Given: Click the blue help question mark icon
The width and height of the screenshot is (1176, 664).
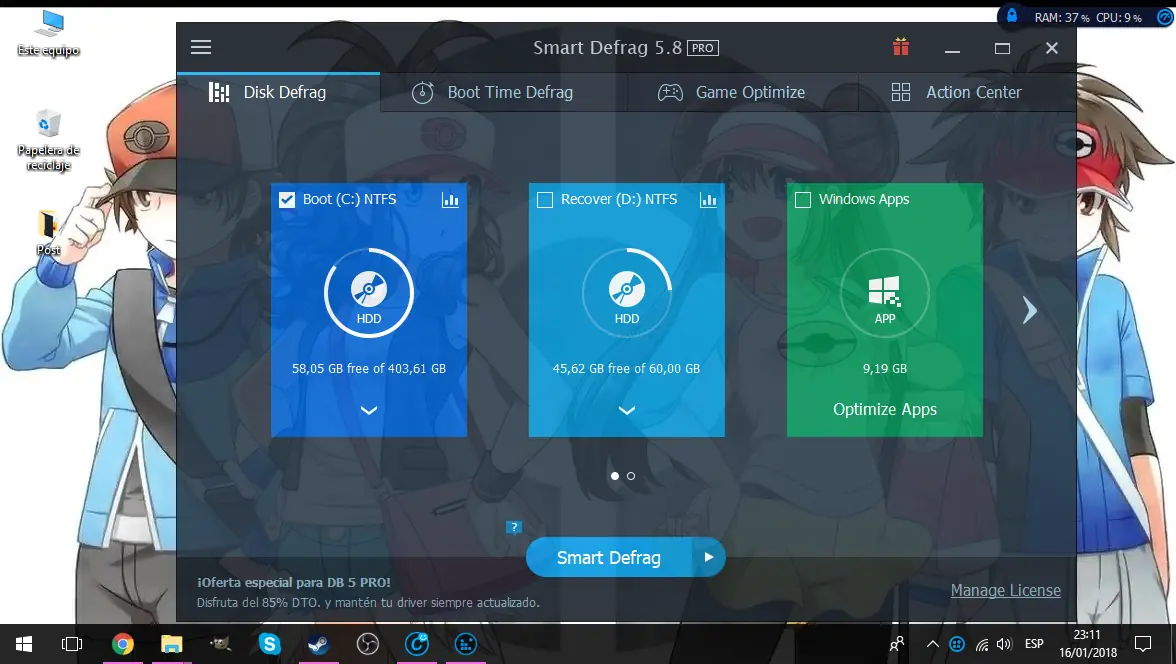Looking at the screenshot, I should [x=514, y=528].
